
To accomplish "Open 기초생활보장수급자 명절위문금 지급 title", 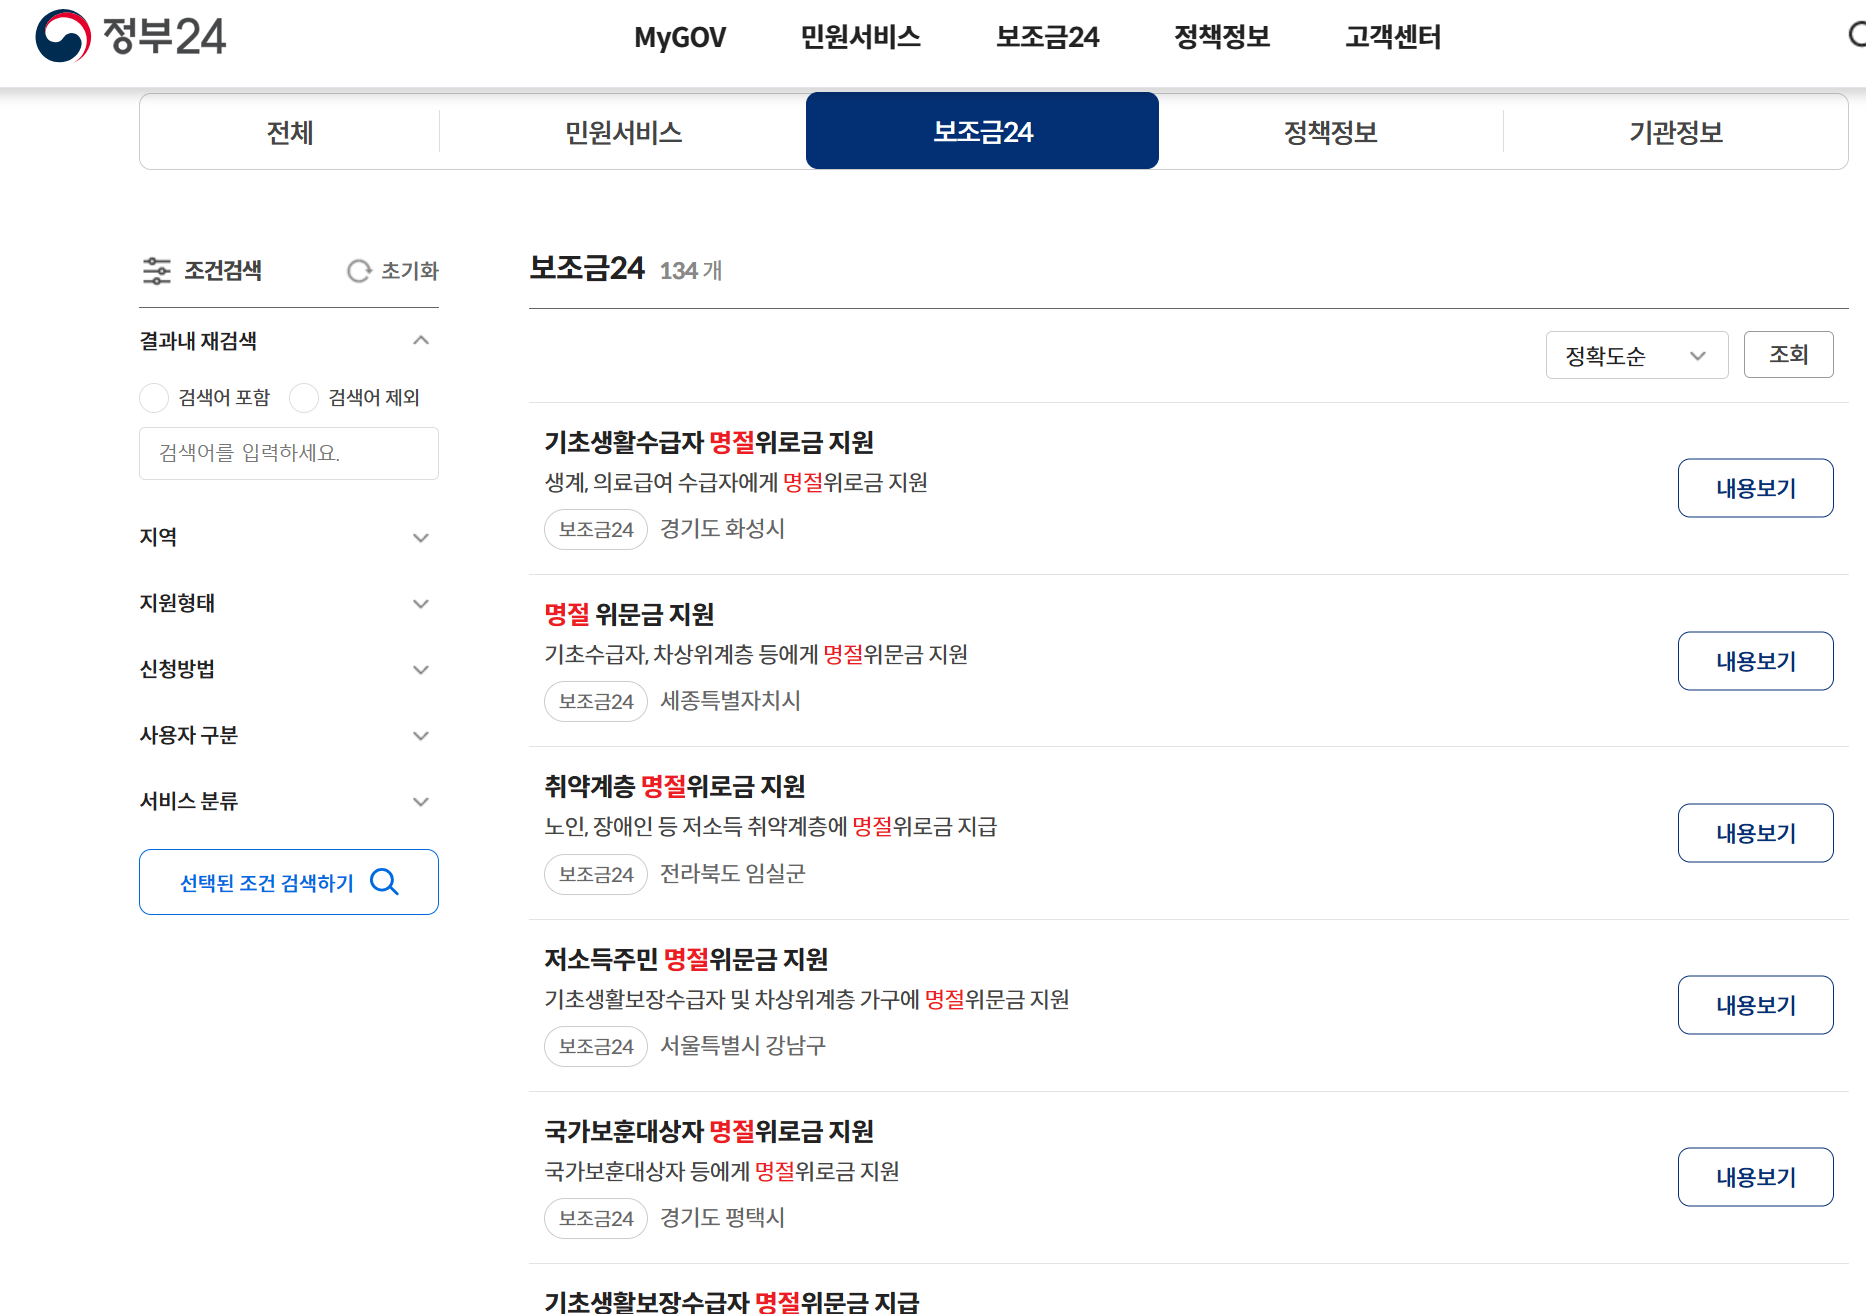I will [x=732, y=1301].
